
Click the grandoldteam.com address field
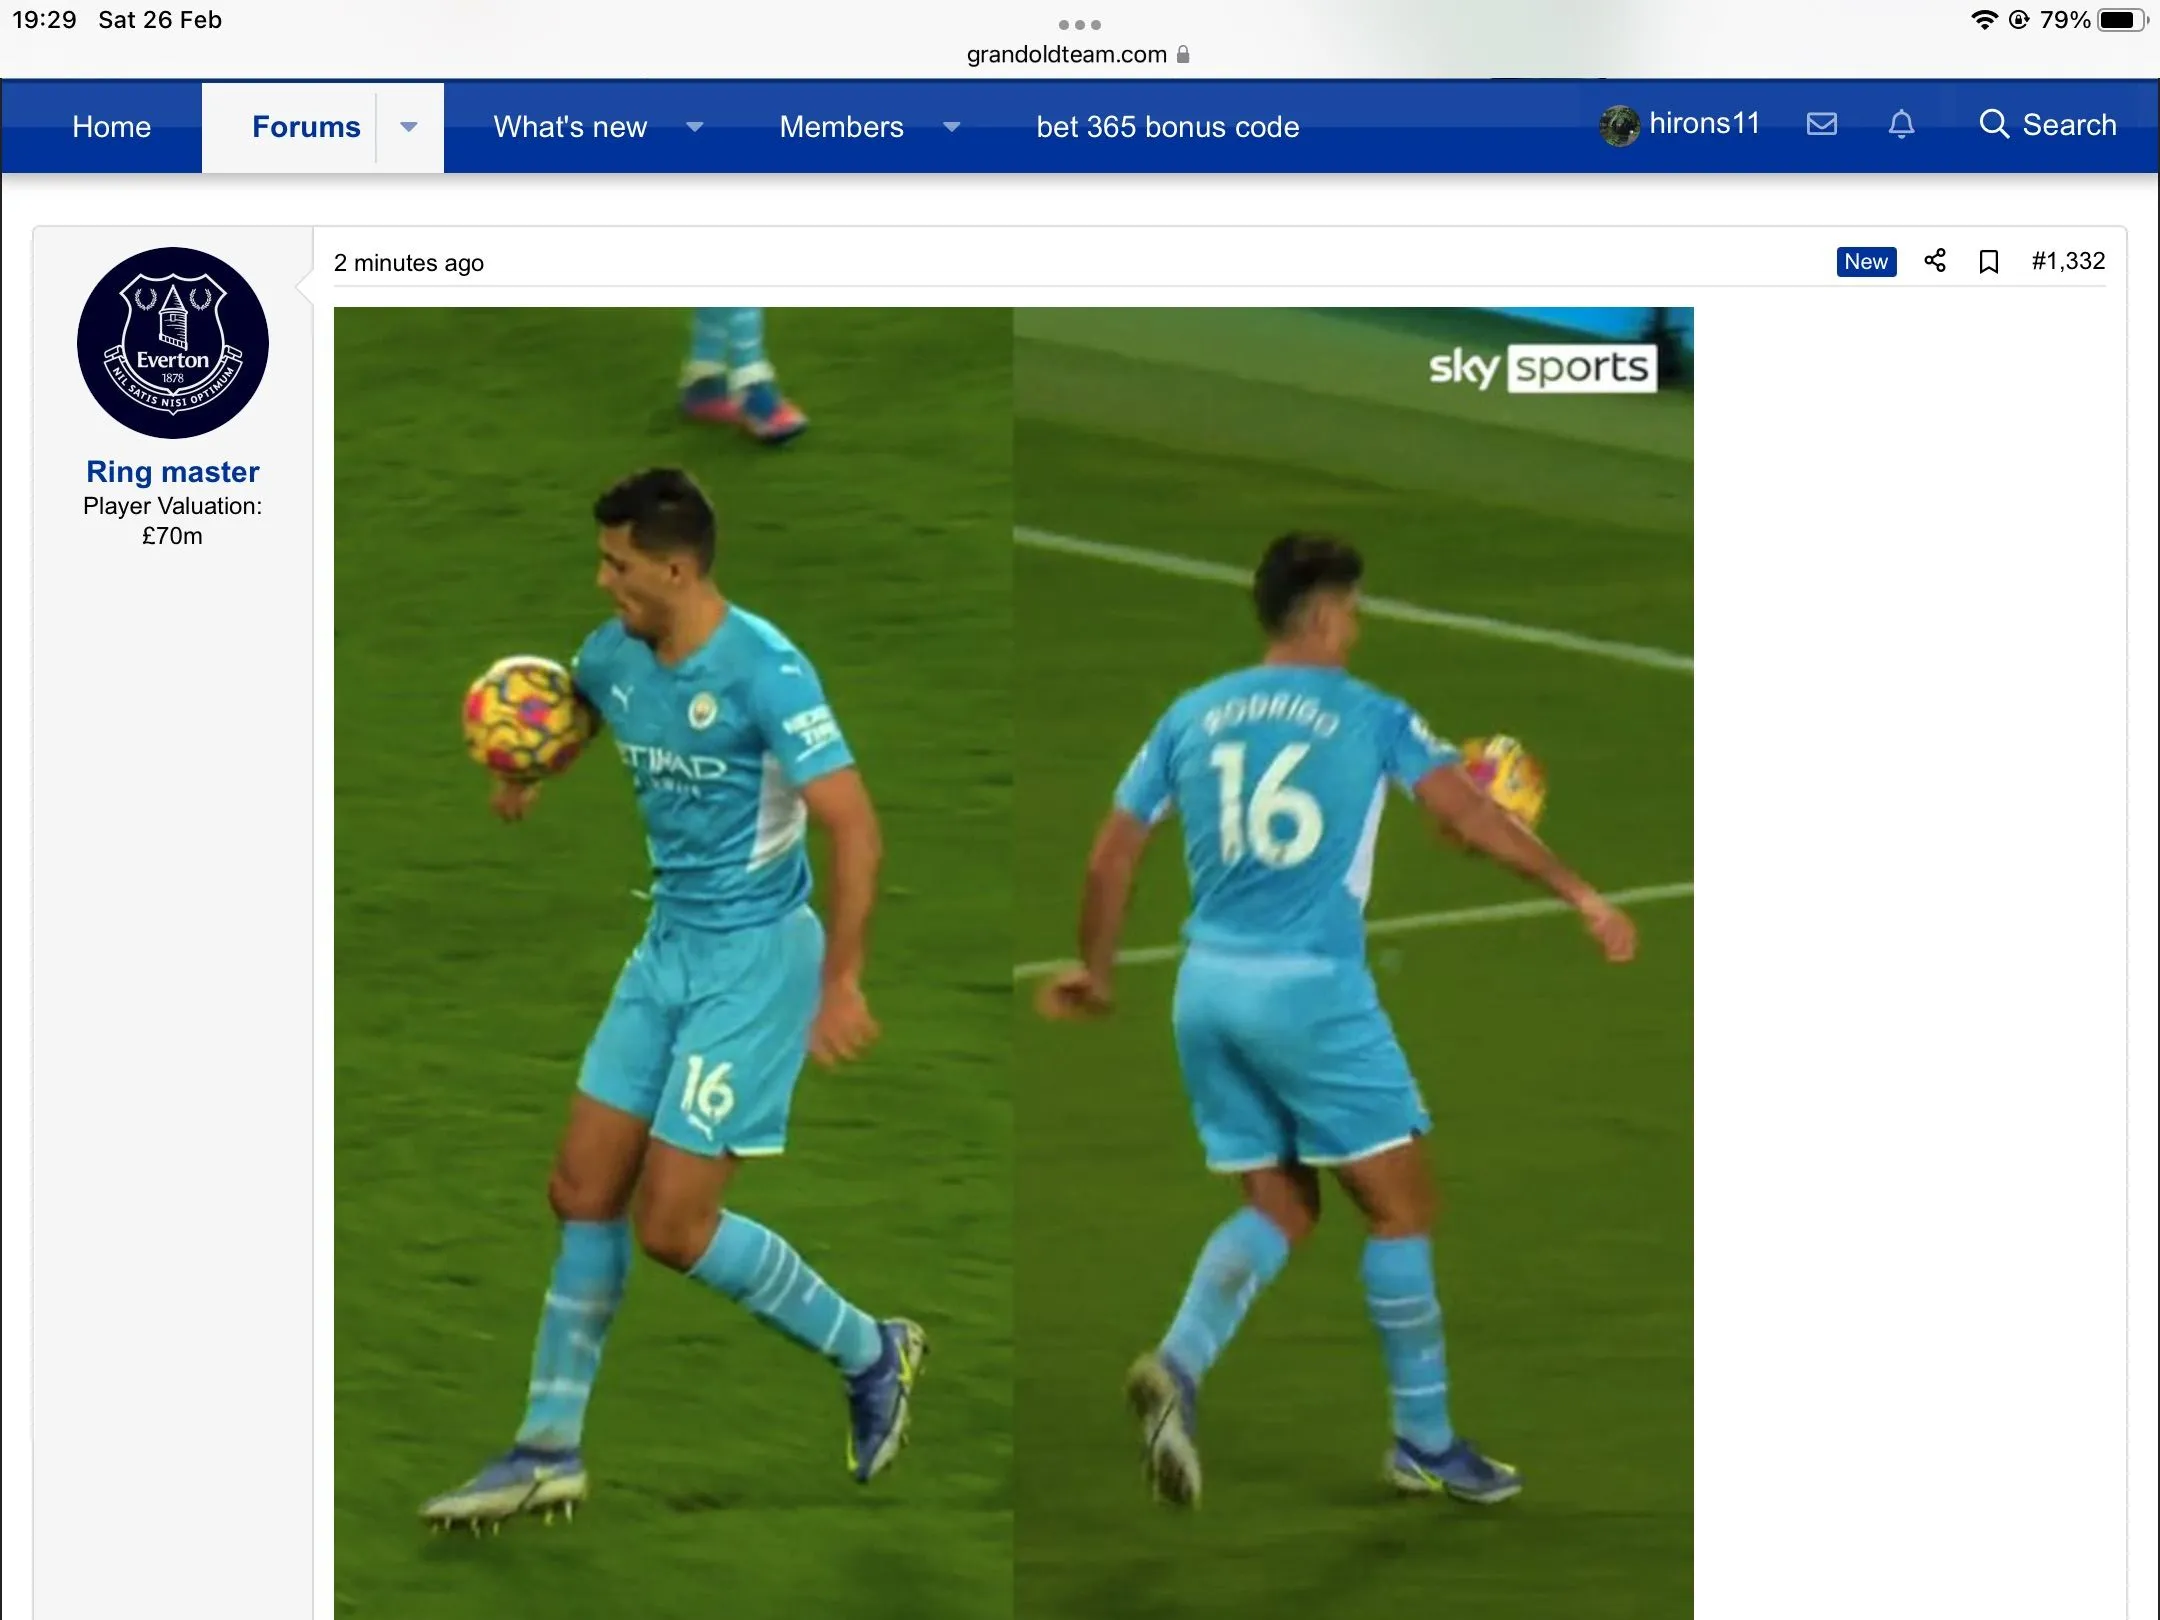point(1066,54)
